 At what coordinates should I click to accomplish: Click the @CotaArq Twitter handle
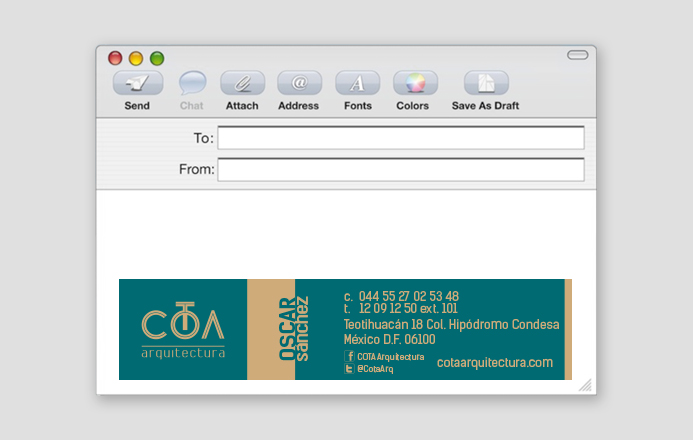[x=375, y=369]
